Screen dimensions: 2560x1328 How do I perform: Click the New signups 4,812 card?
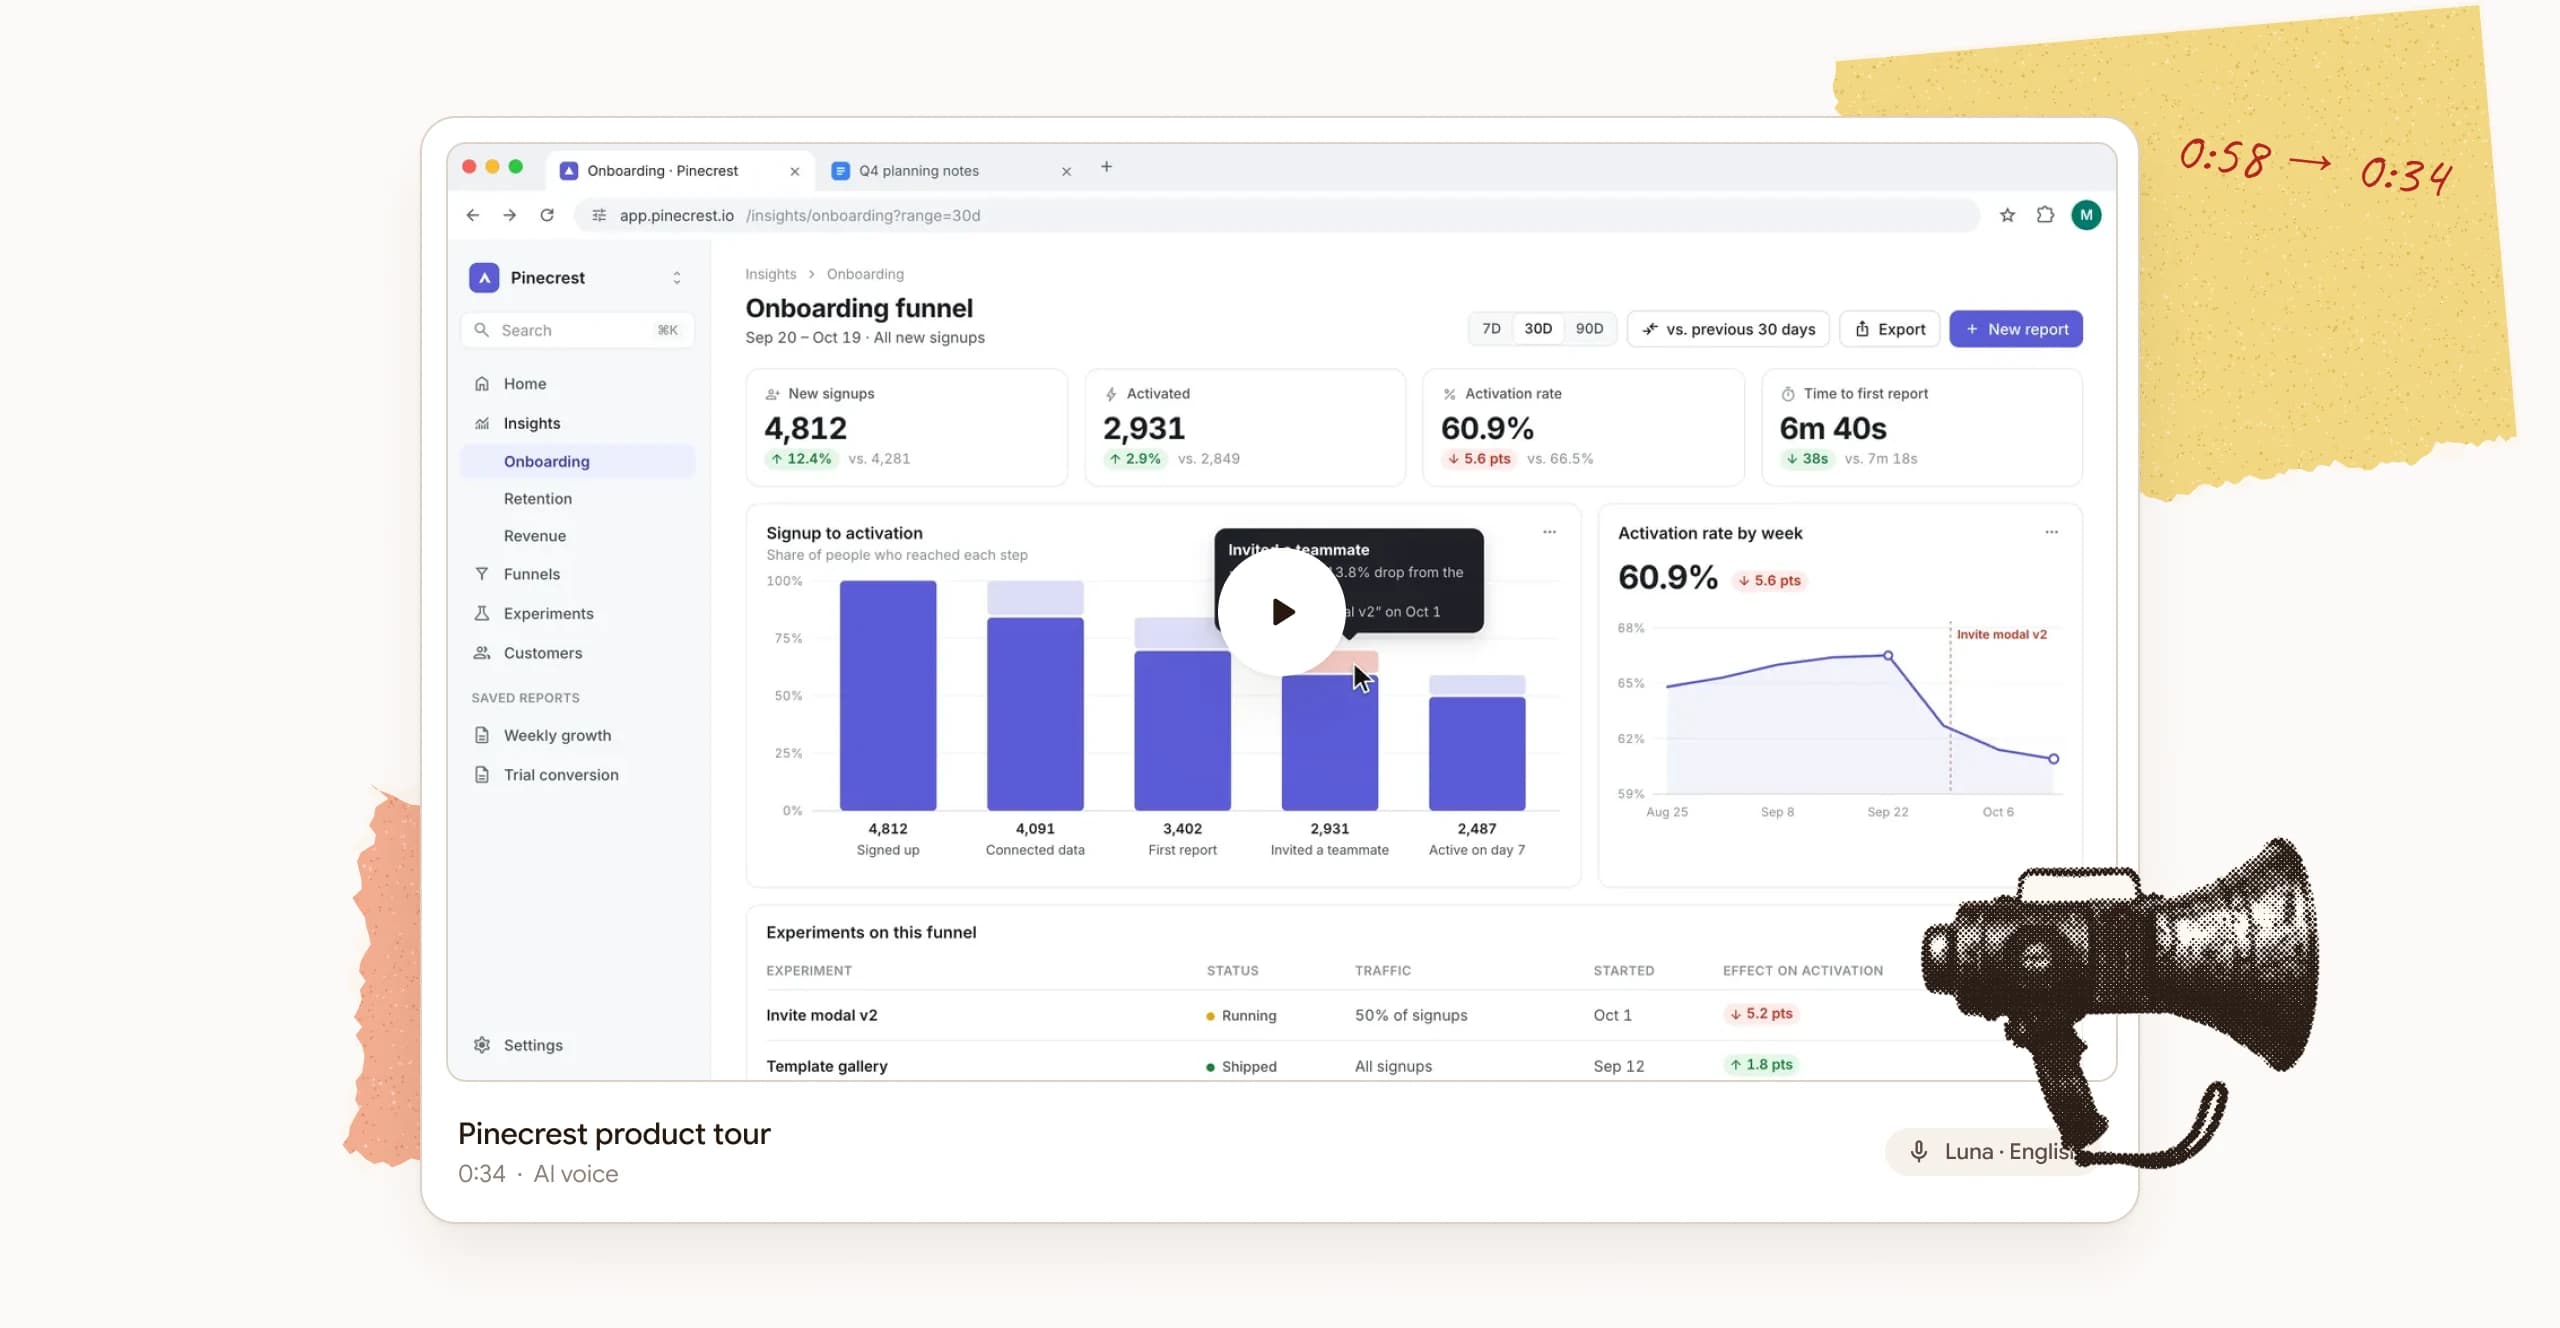point(906,427)
